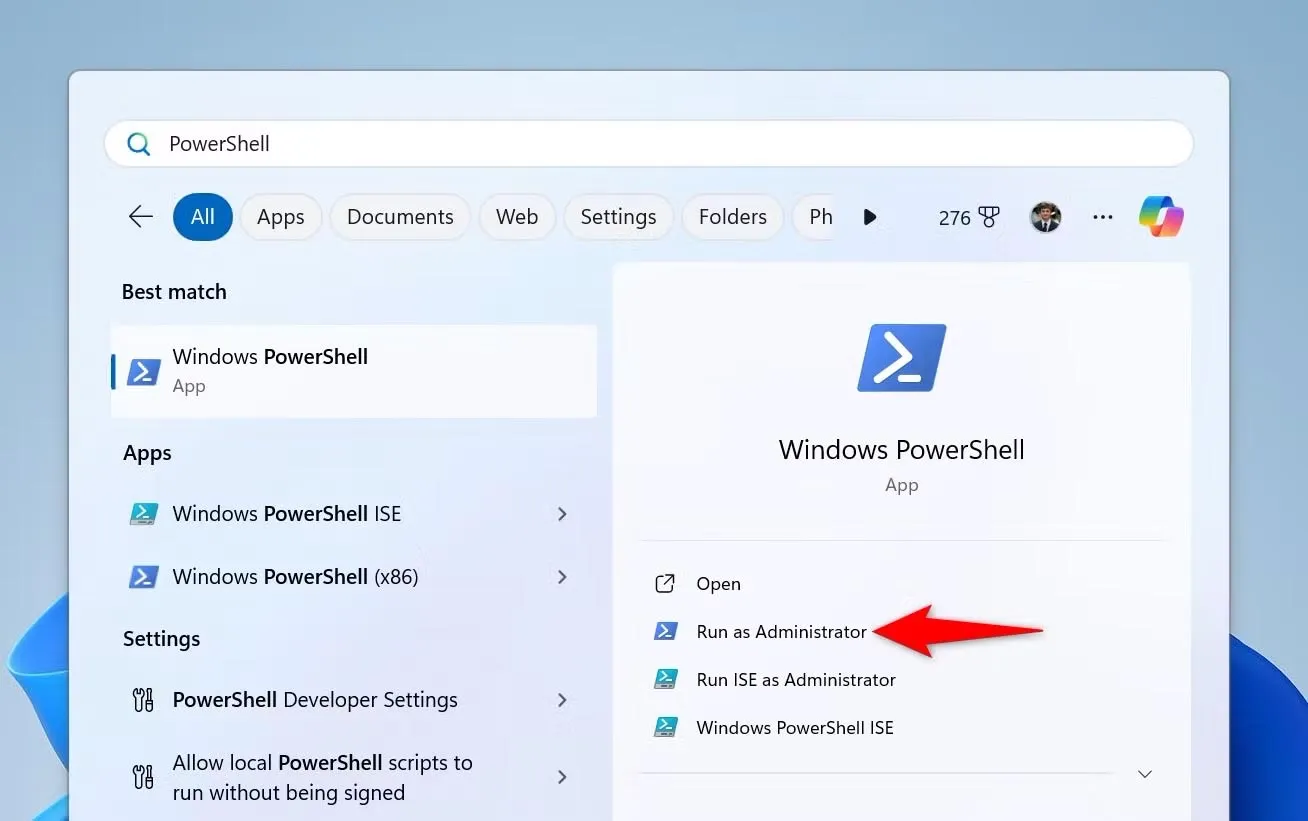Click Windows PowerShell ISE preview action icon
This screenshot has width=1308, height=821.
[665, 727]
